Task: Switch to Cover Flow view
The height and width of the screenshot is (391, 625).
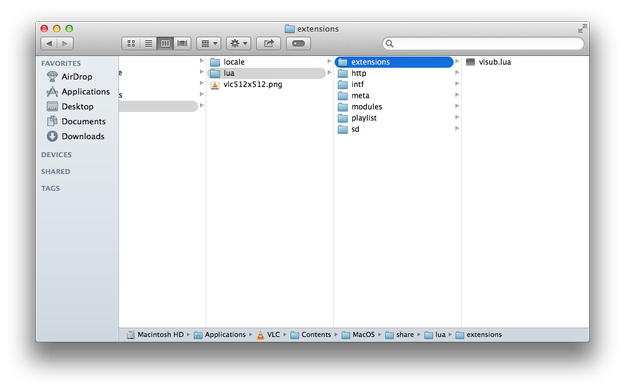Action: pyautogui.click(x=182, y=43)
